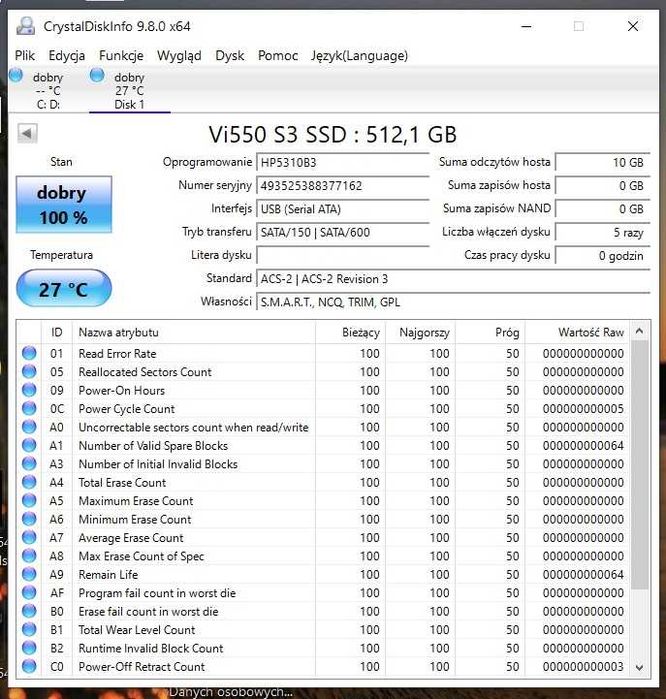Screen dimensions: 666x699
Task: Click the previous disk arrow button
Action: pyautogui.click(x=27, y=133)
